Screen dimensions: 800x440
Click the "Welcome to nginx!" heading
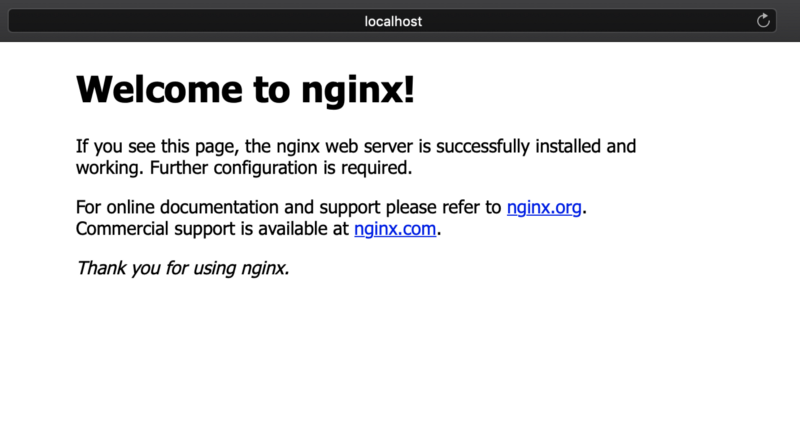point(245,89)
